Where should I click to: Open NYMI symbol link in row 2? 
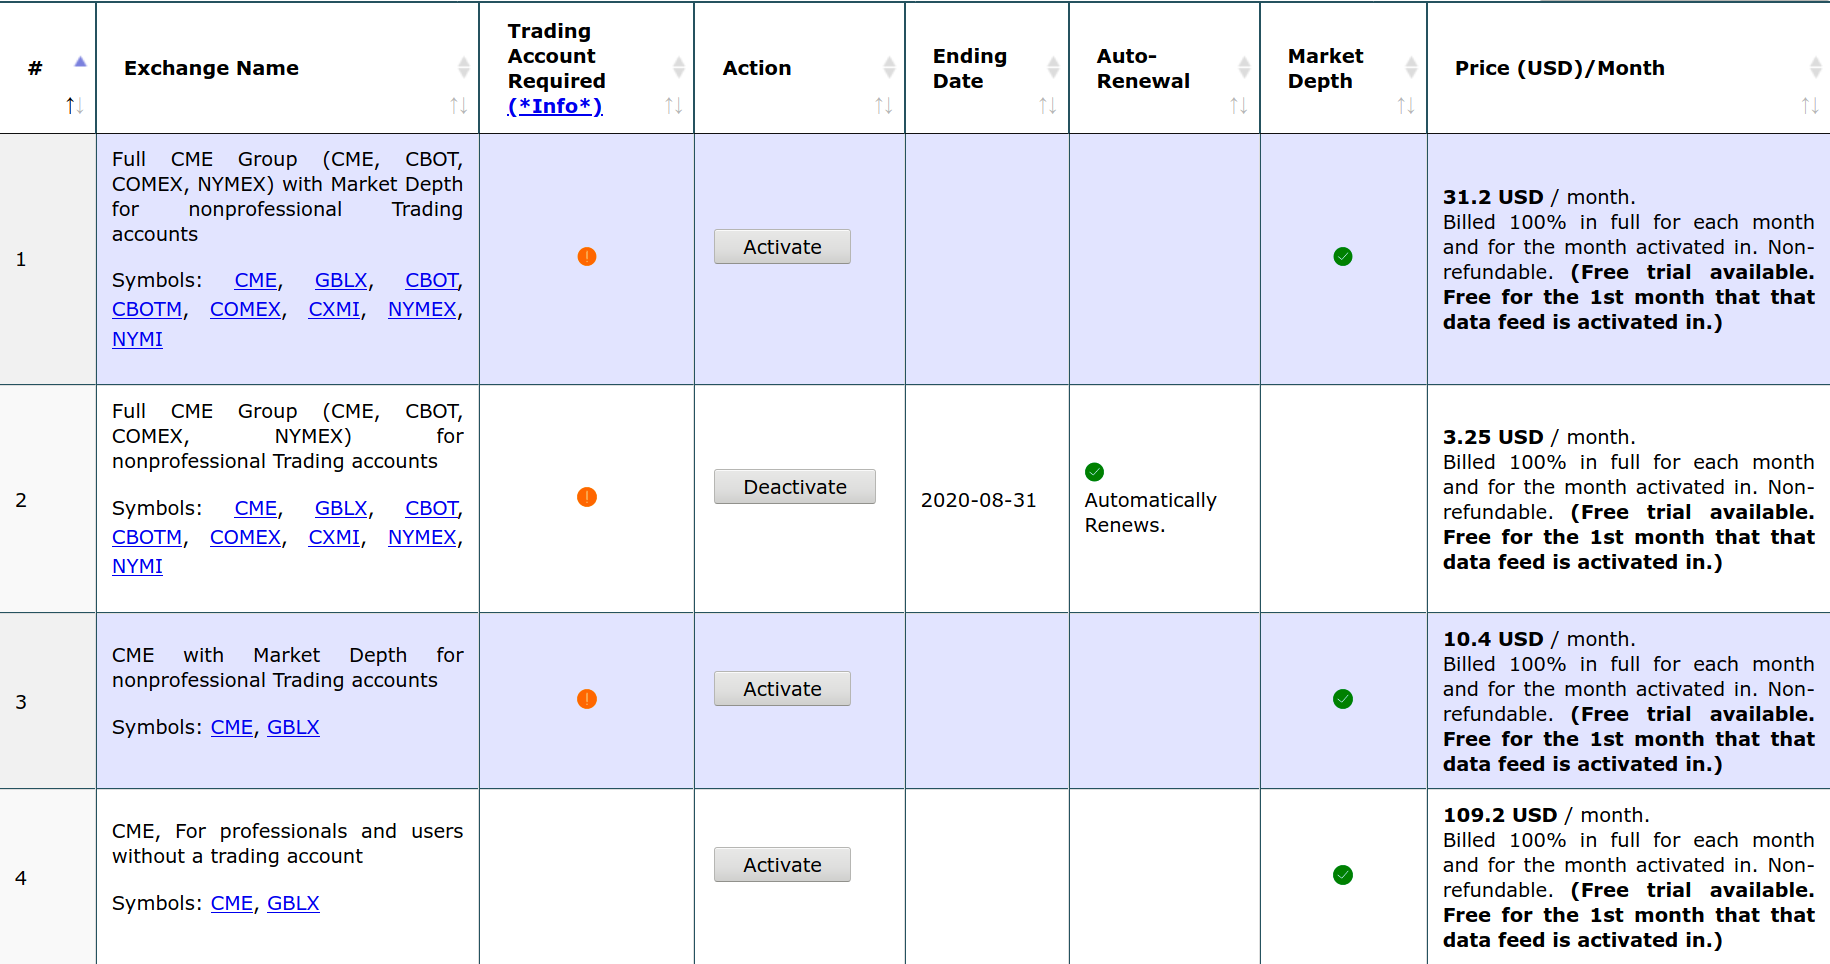point(137,567)
